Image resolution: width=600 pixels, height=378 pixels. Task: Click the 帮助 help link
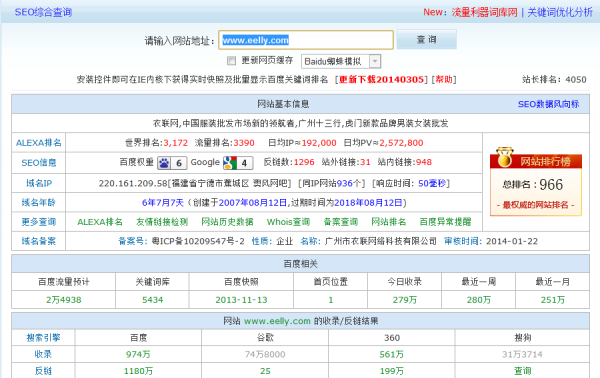(x=444, y=80)
